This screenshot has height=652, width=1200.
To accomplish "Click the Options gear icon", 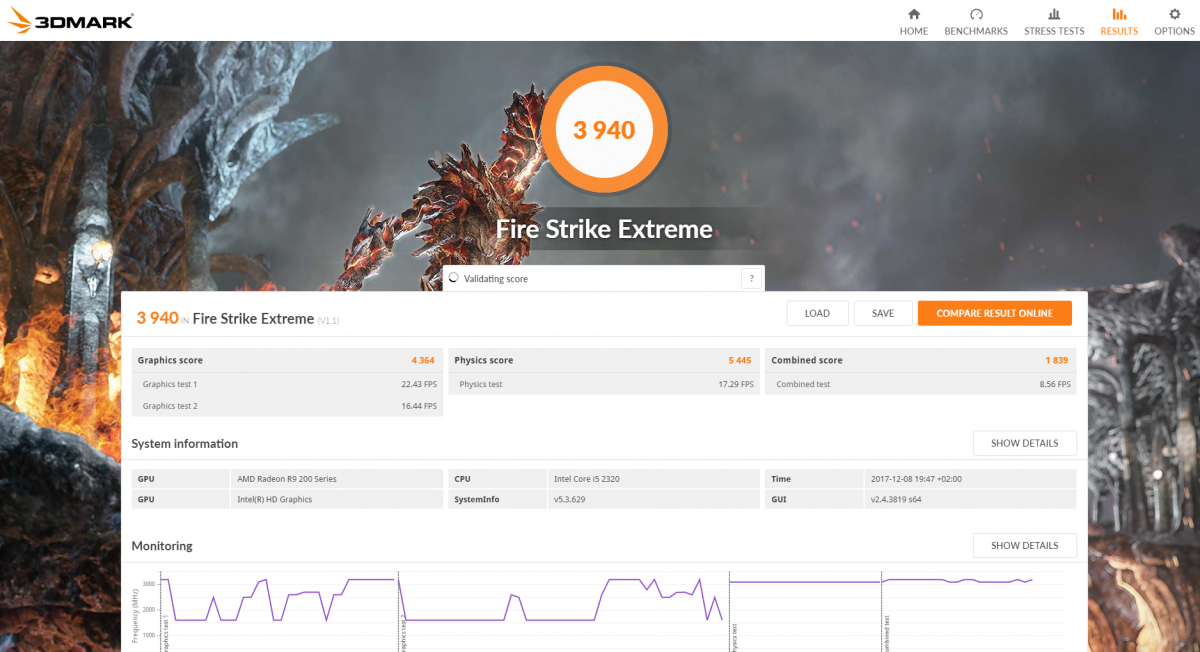I will click(x=1174, y=14).
